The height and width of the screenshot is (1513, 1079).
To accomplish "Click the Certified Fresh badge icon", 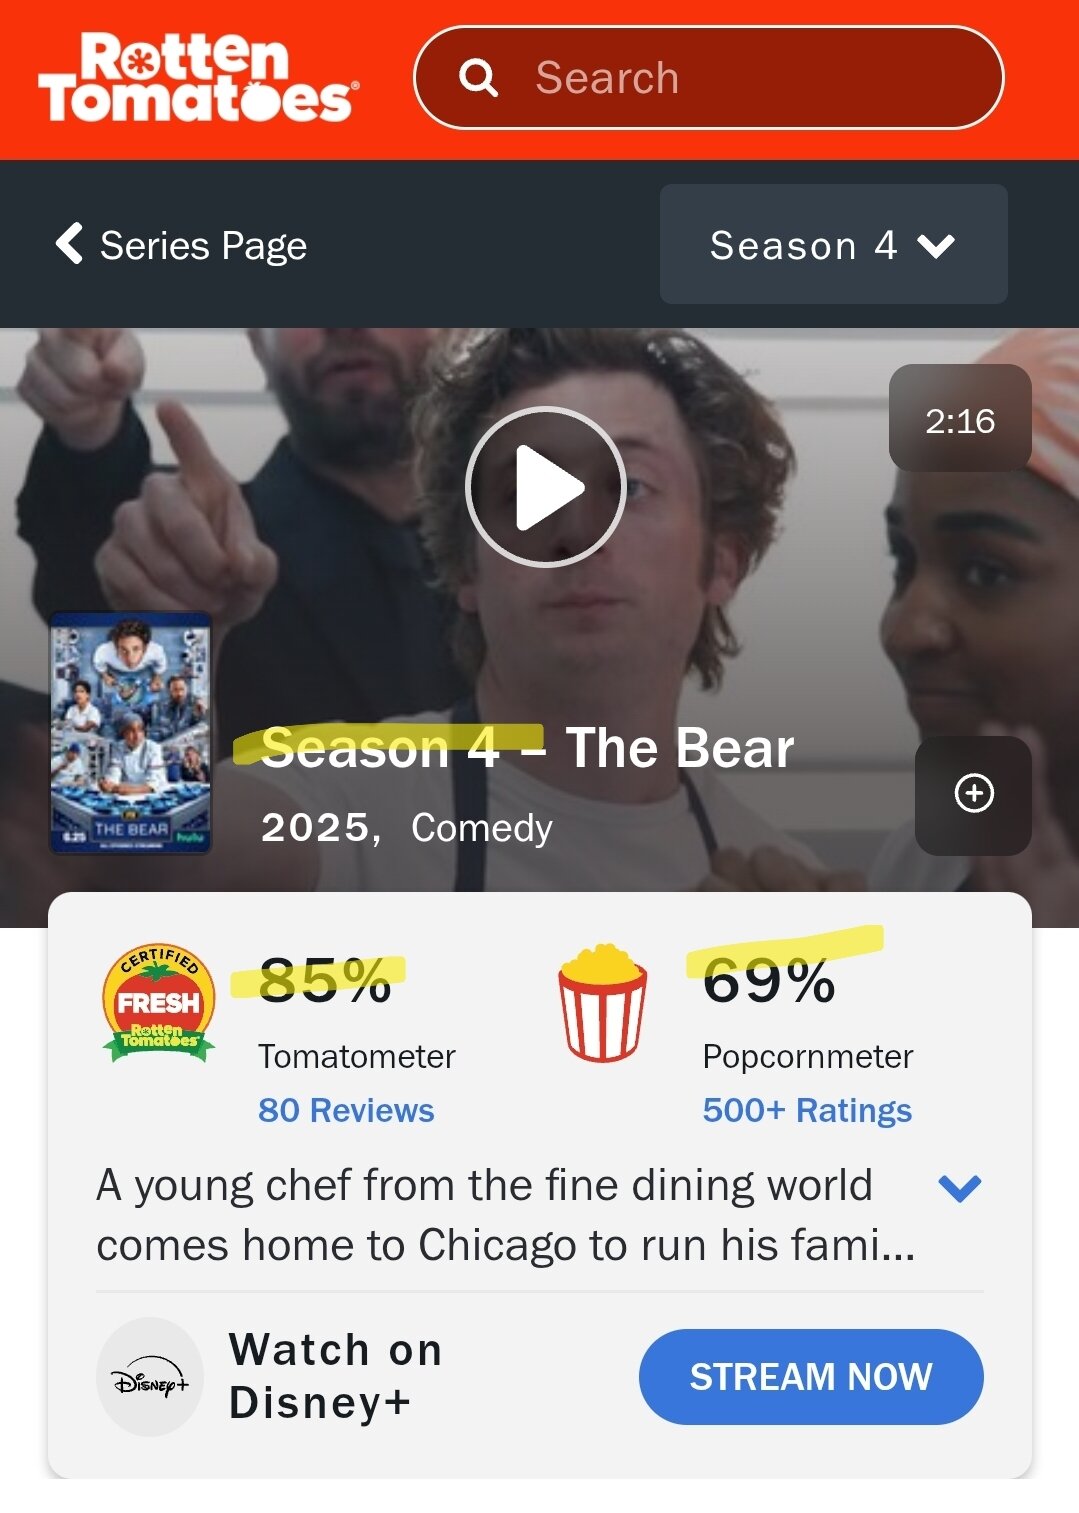I will pyautogui.click(x=158, y=1002).
